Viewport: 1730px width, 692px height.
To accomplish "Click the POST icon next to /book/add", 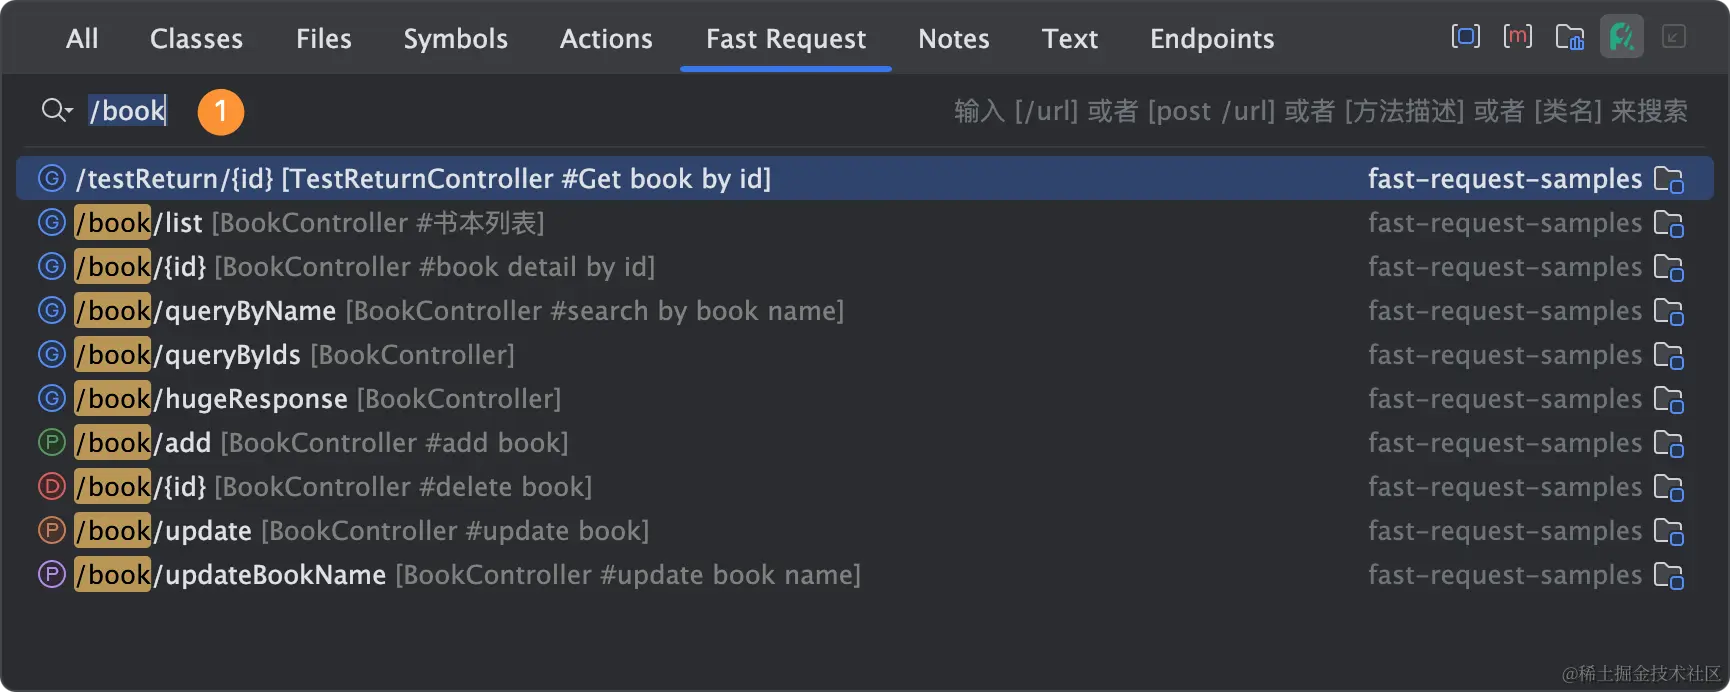I will (x=51, y=442).
